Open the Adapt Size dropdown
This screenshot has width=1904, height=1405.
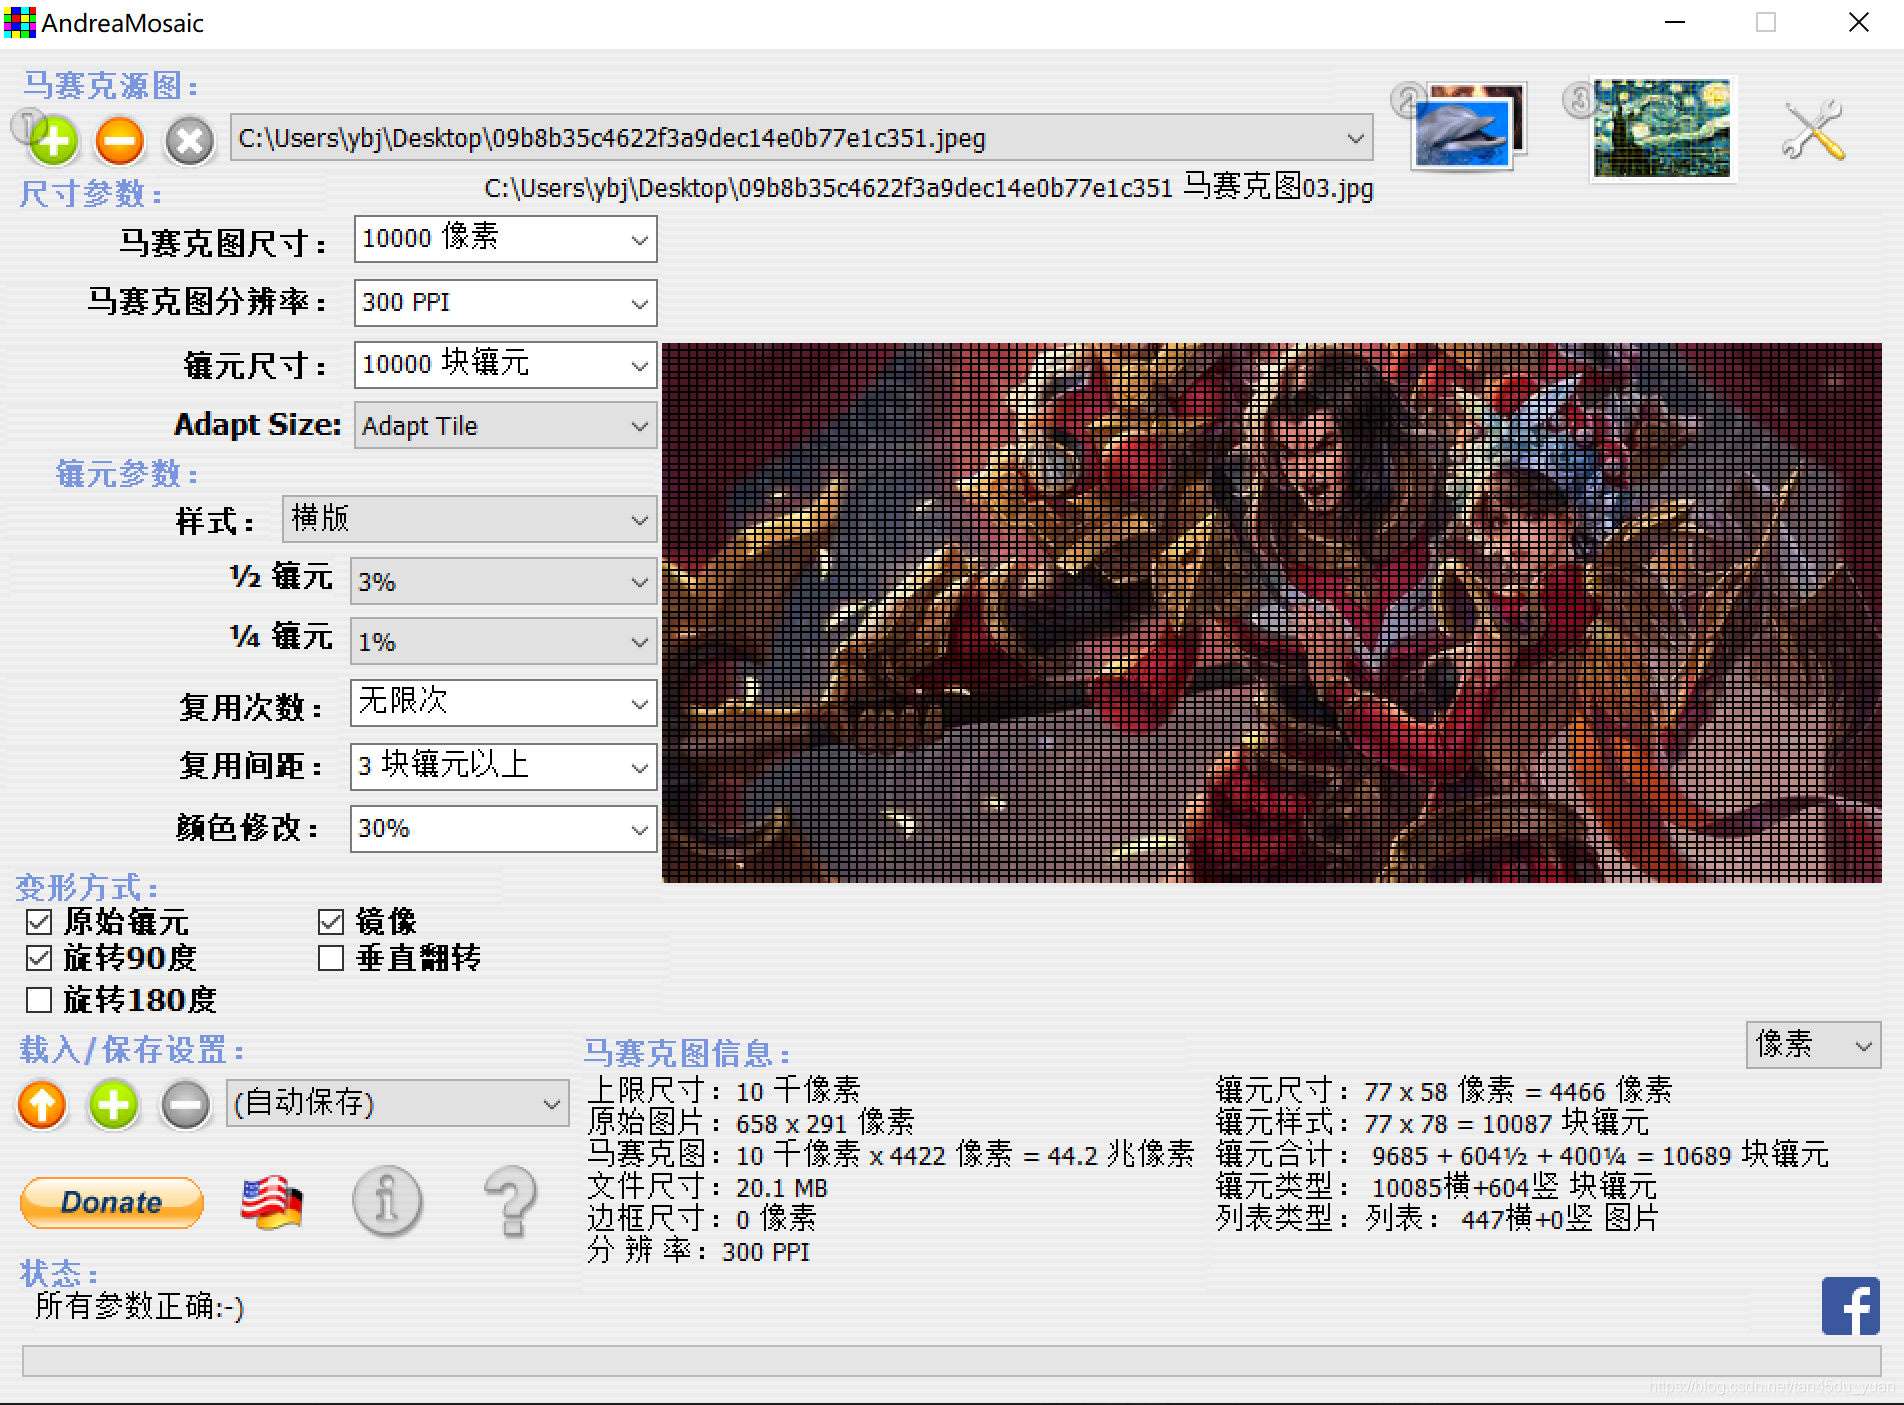pos(505,426)
